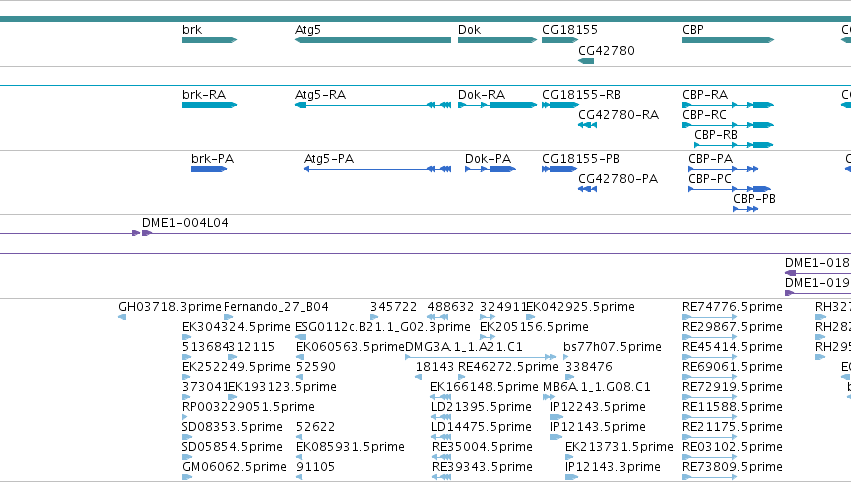Select the Dok-PA protein feature
The image size is (851, 482).
point(491,169)
